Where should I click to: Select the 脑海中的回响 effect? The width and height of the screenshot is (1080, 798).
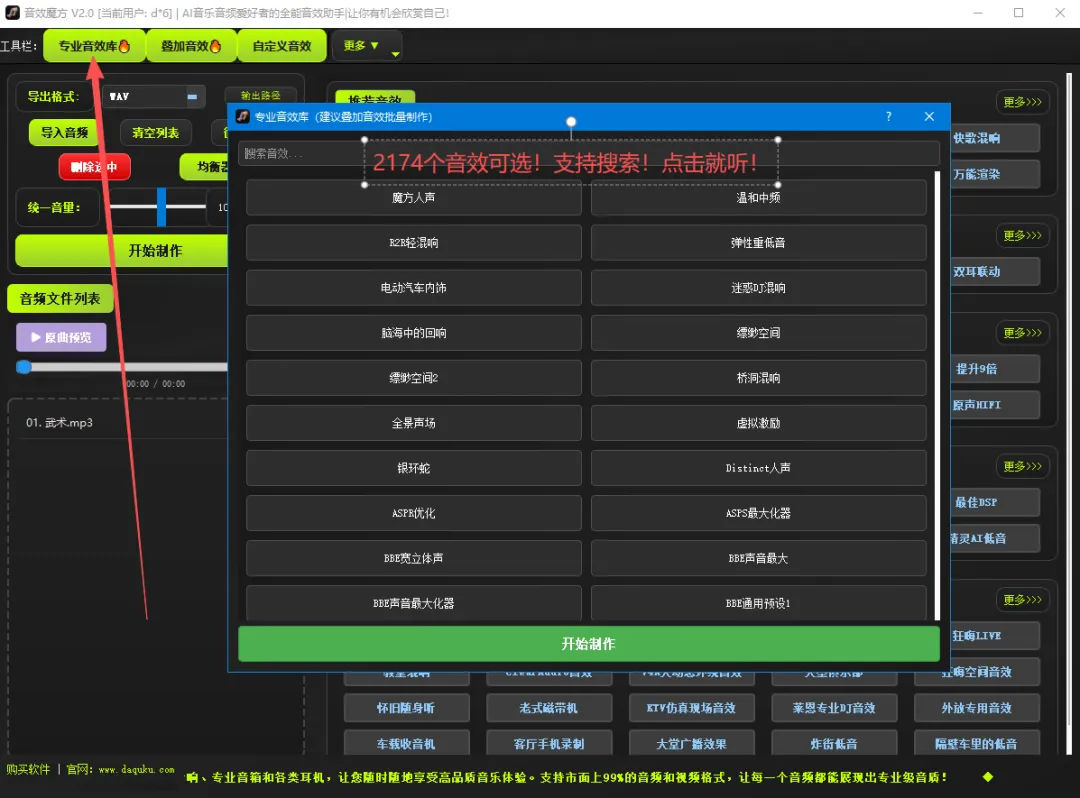tap(413, 333)
